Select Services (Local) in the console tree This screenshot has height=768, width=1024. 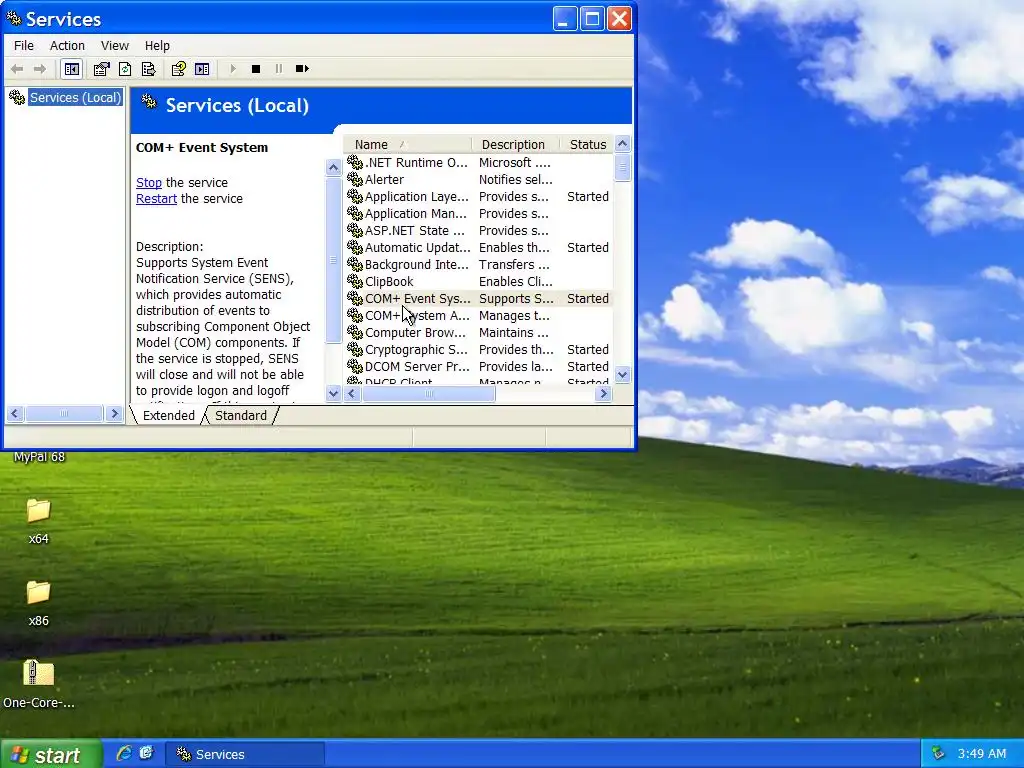point(75,97)
